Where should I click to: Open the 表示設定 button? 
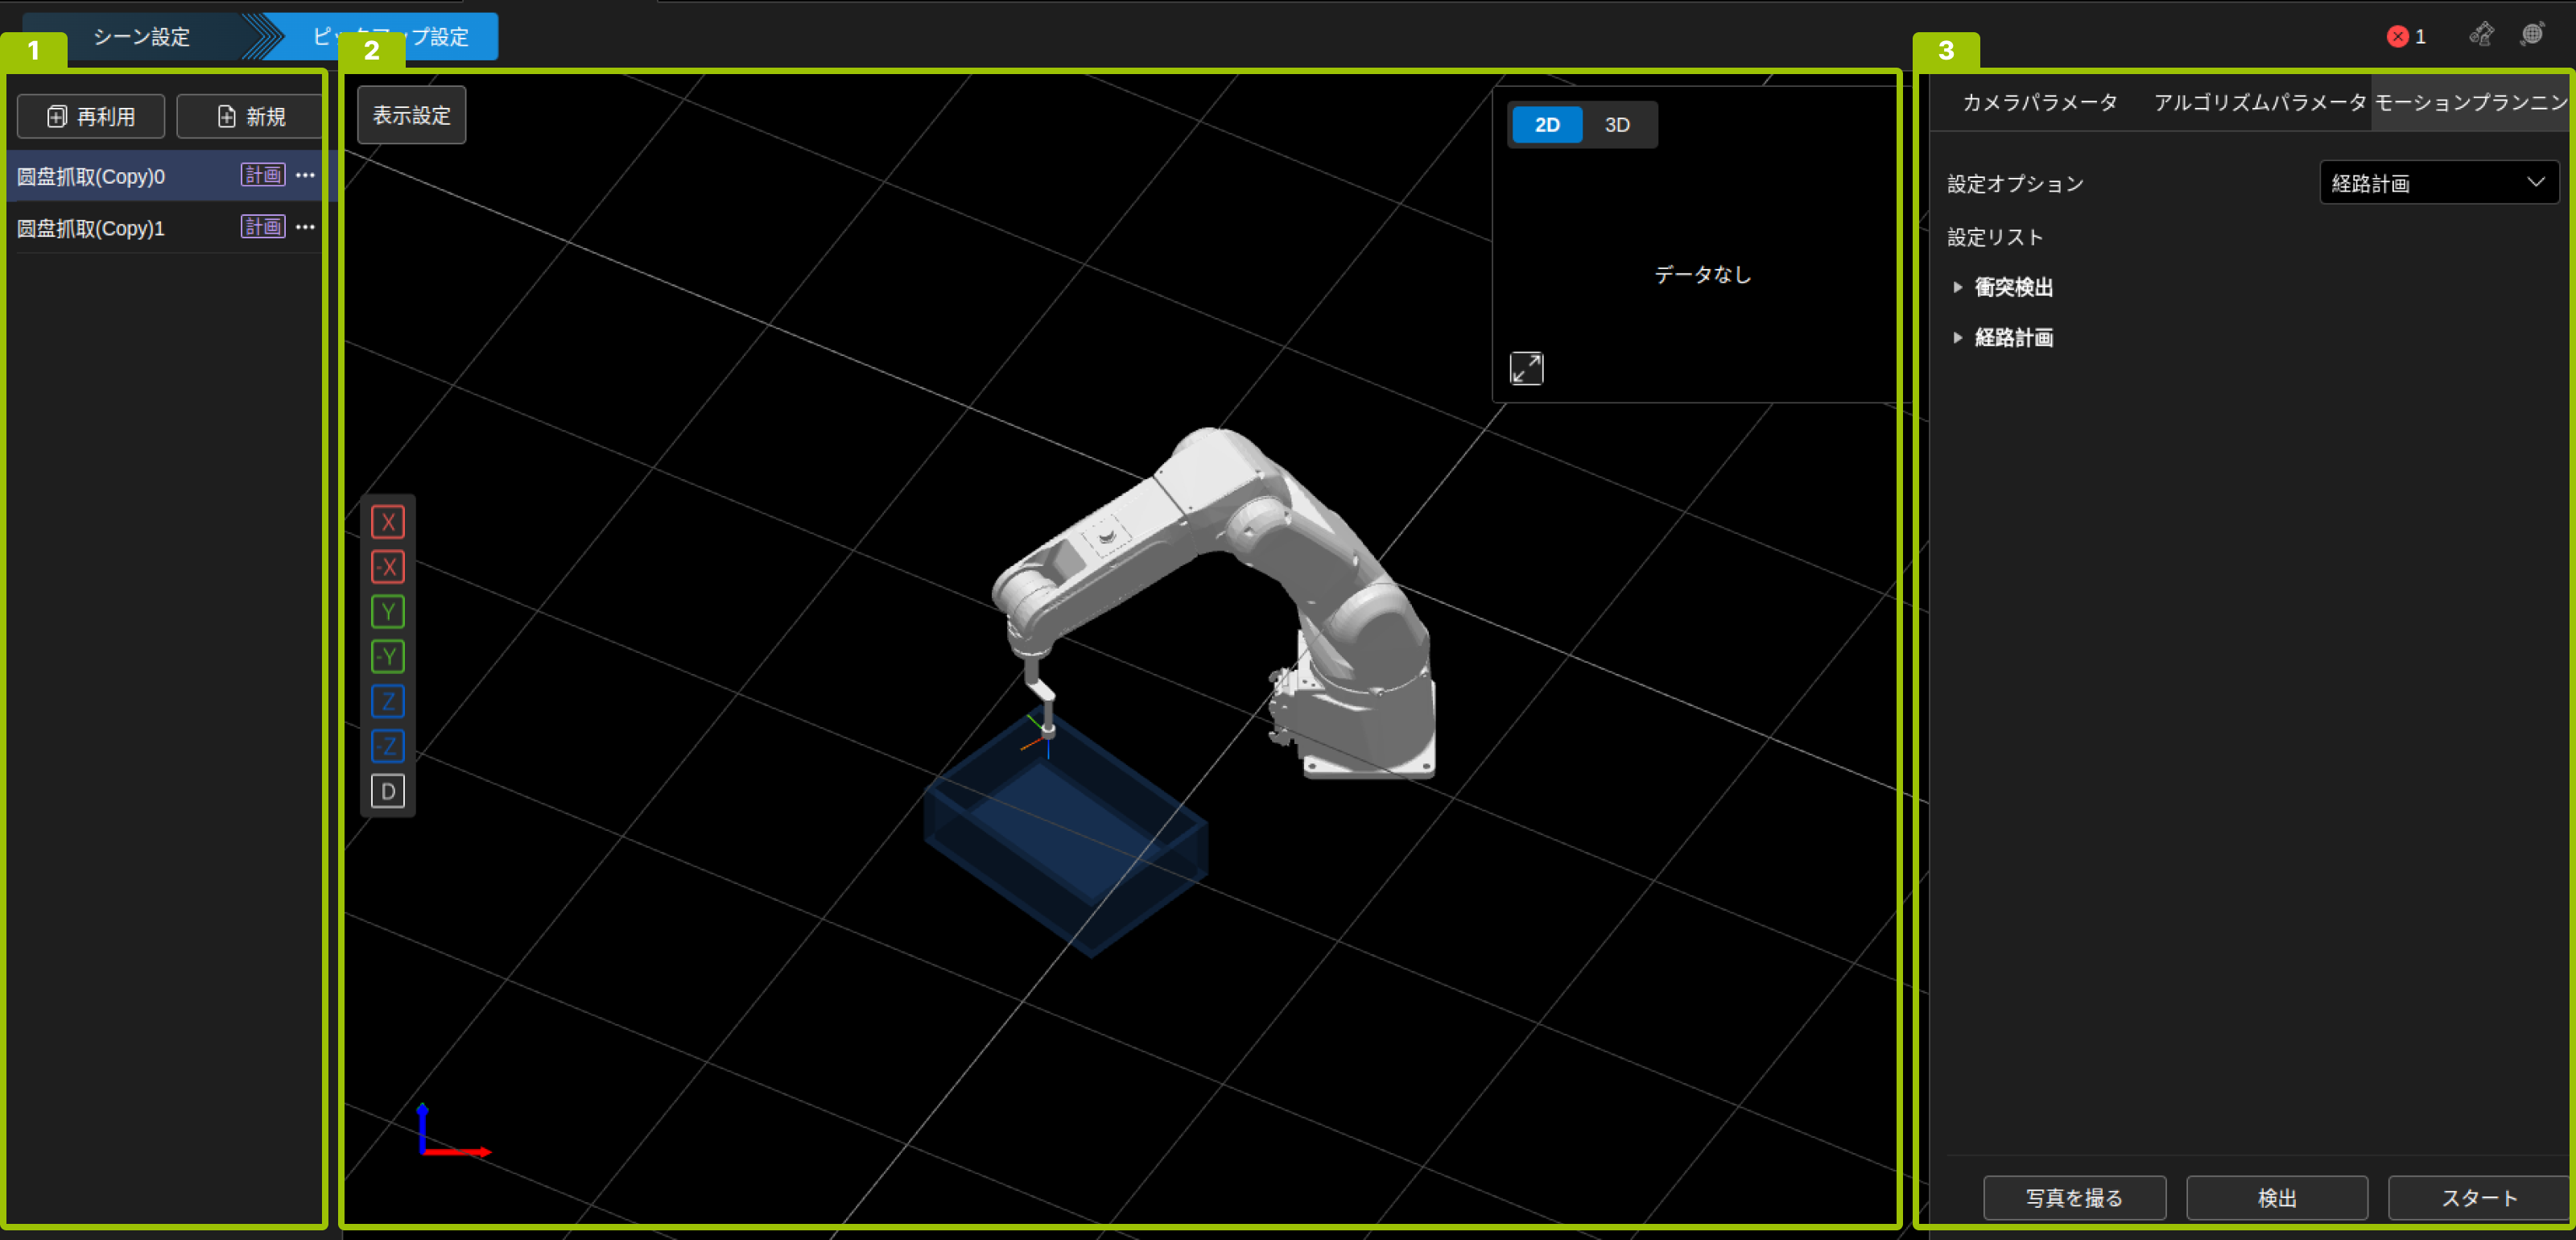coord(412,116)
